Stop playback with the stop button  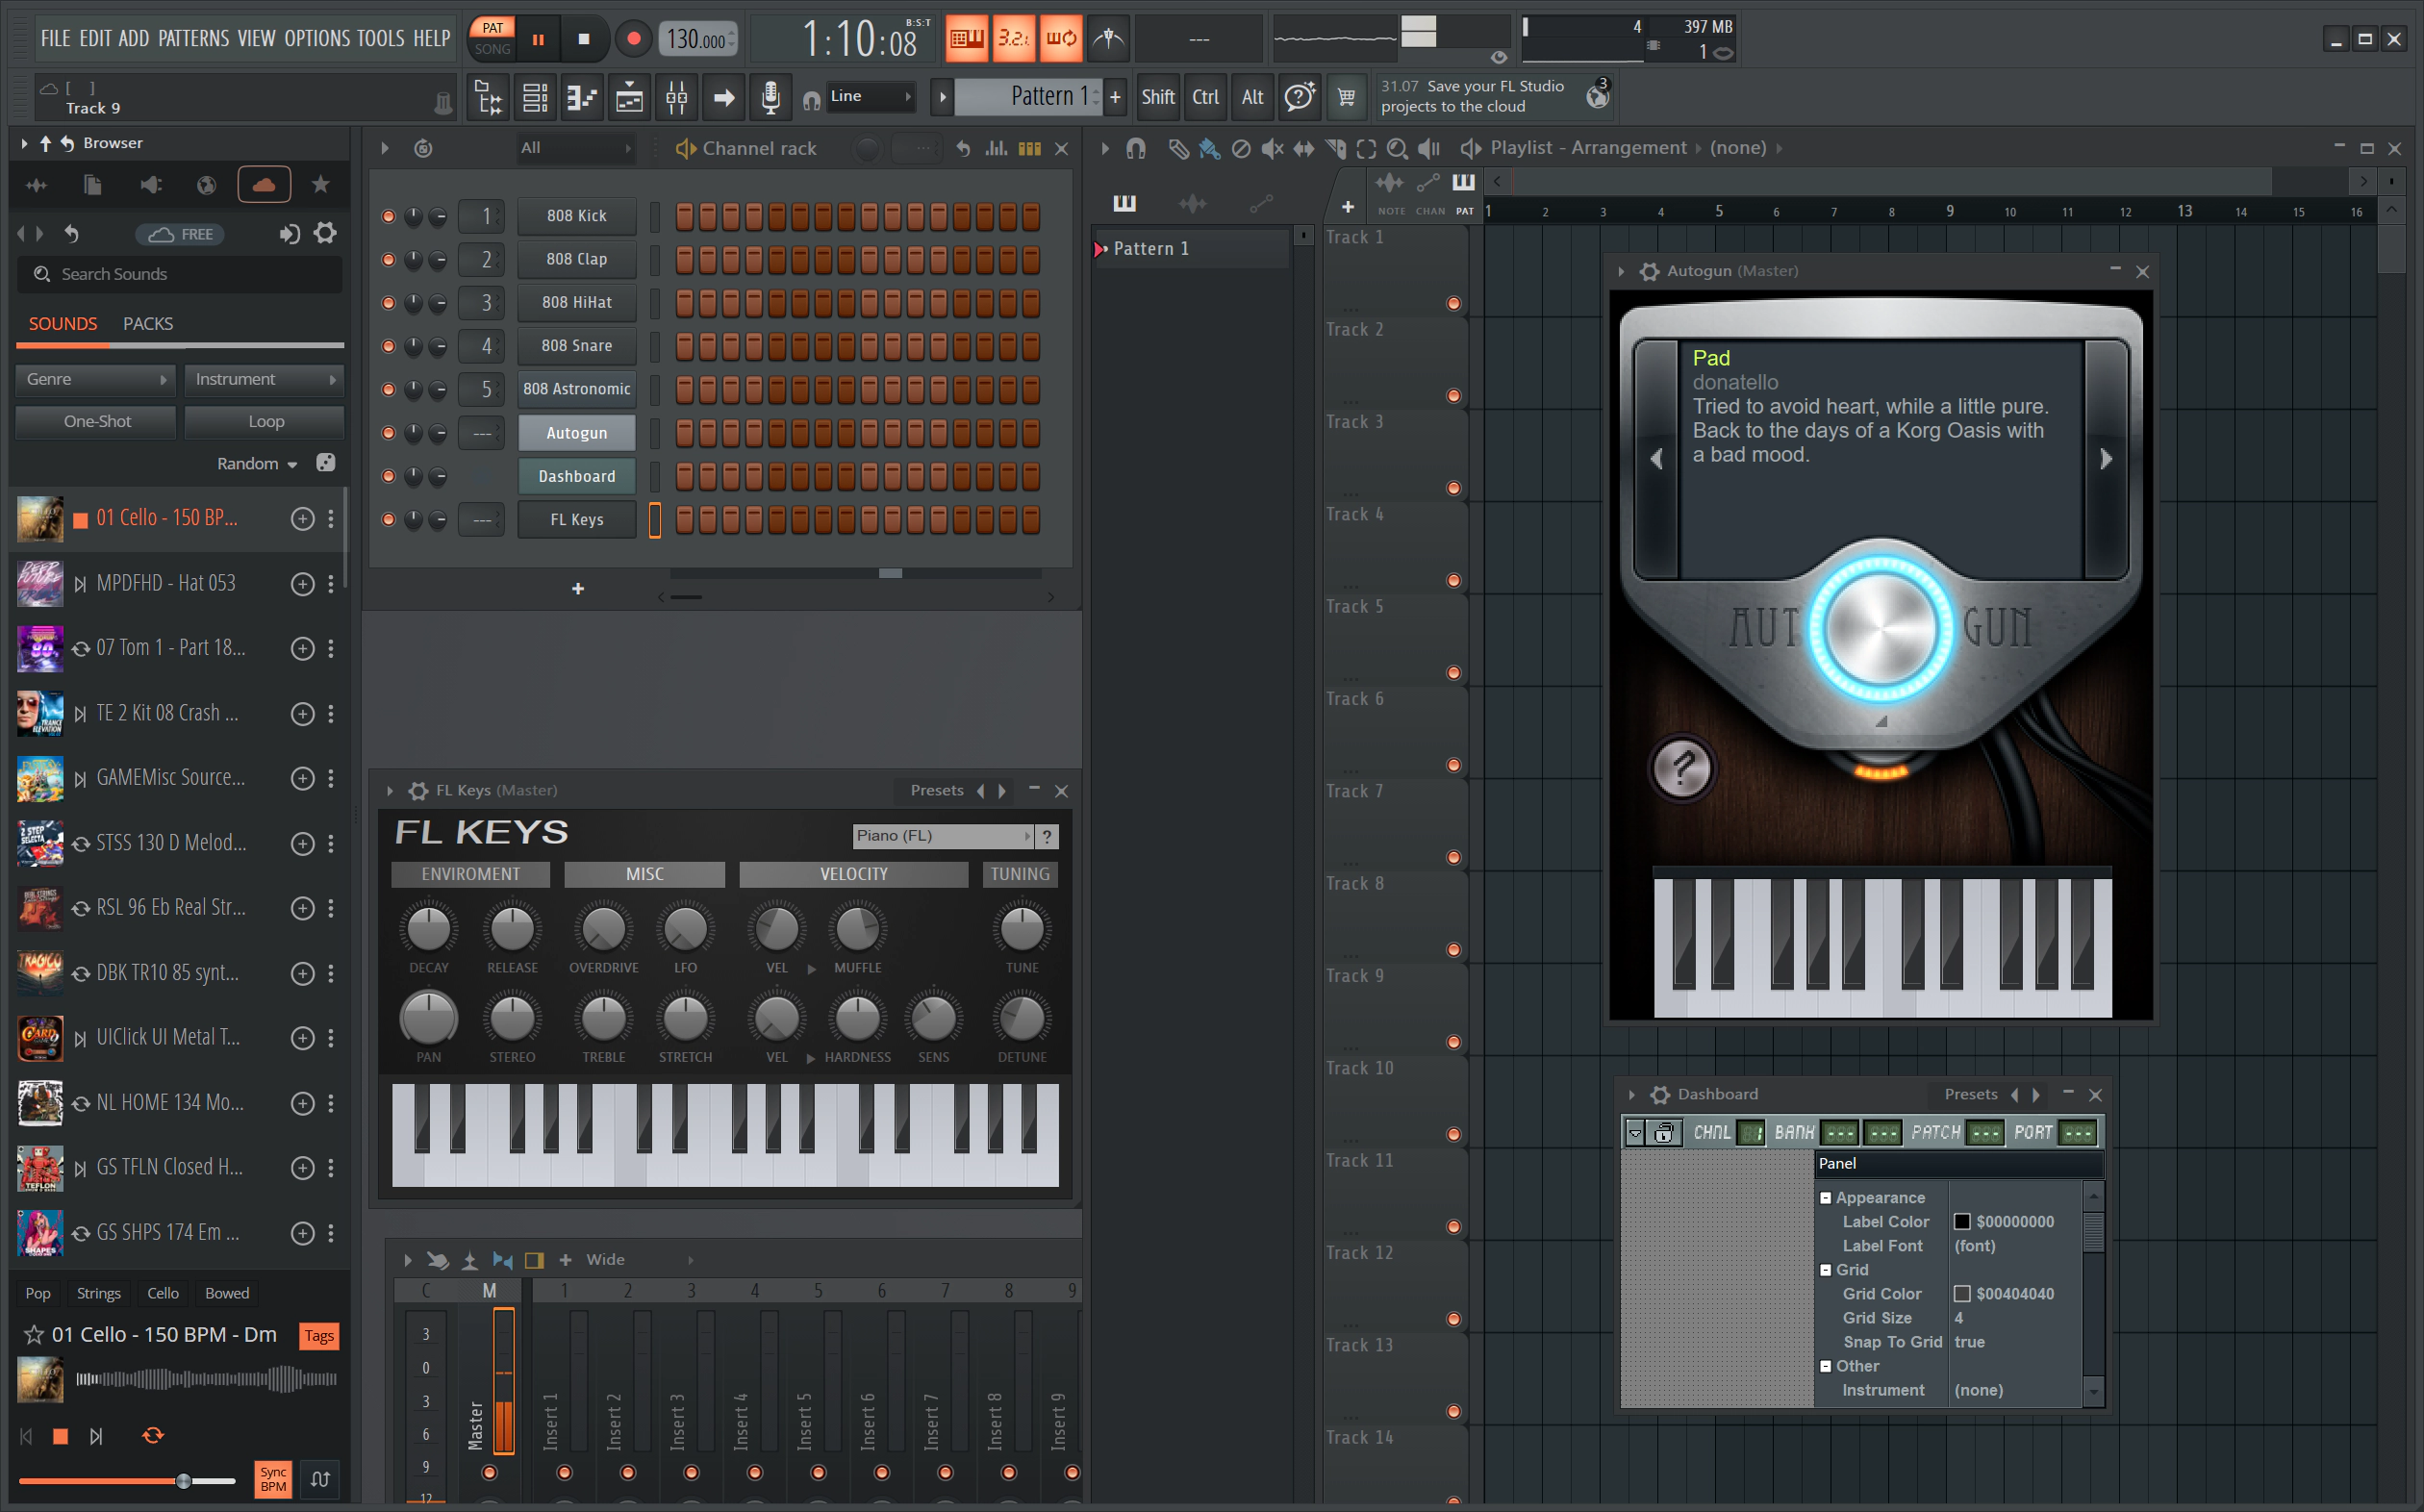[x=584, y=39]
